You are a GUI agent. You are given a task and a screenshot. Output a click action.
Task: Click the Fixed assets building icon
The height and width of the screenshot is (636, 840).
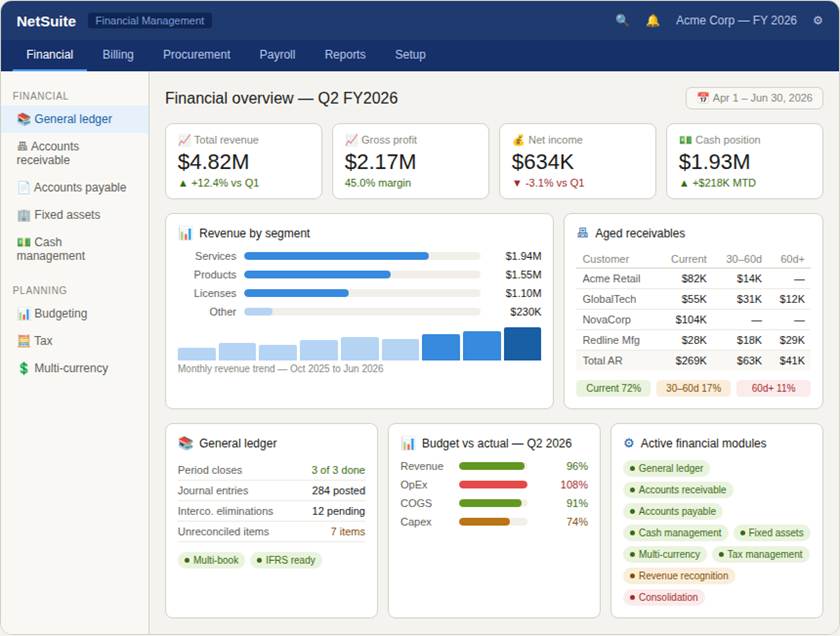tap(24, 215)
